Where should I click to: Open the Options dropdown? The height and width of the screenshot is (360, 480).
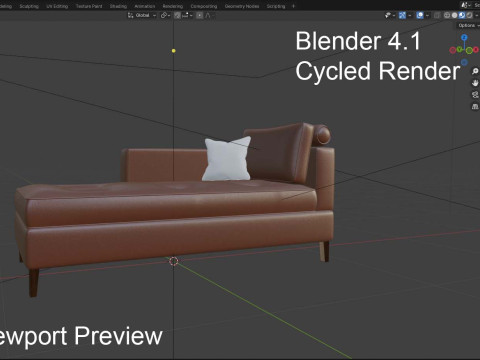tap(468, 25)
